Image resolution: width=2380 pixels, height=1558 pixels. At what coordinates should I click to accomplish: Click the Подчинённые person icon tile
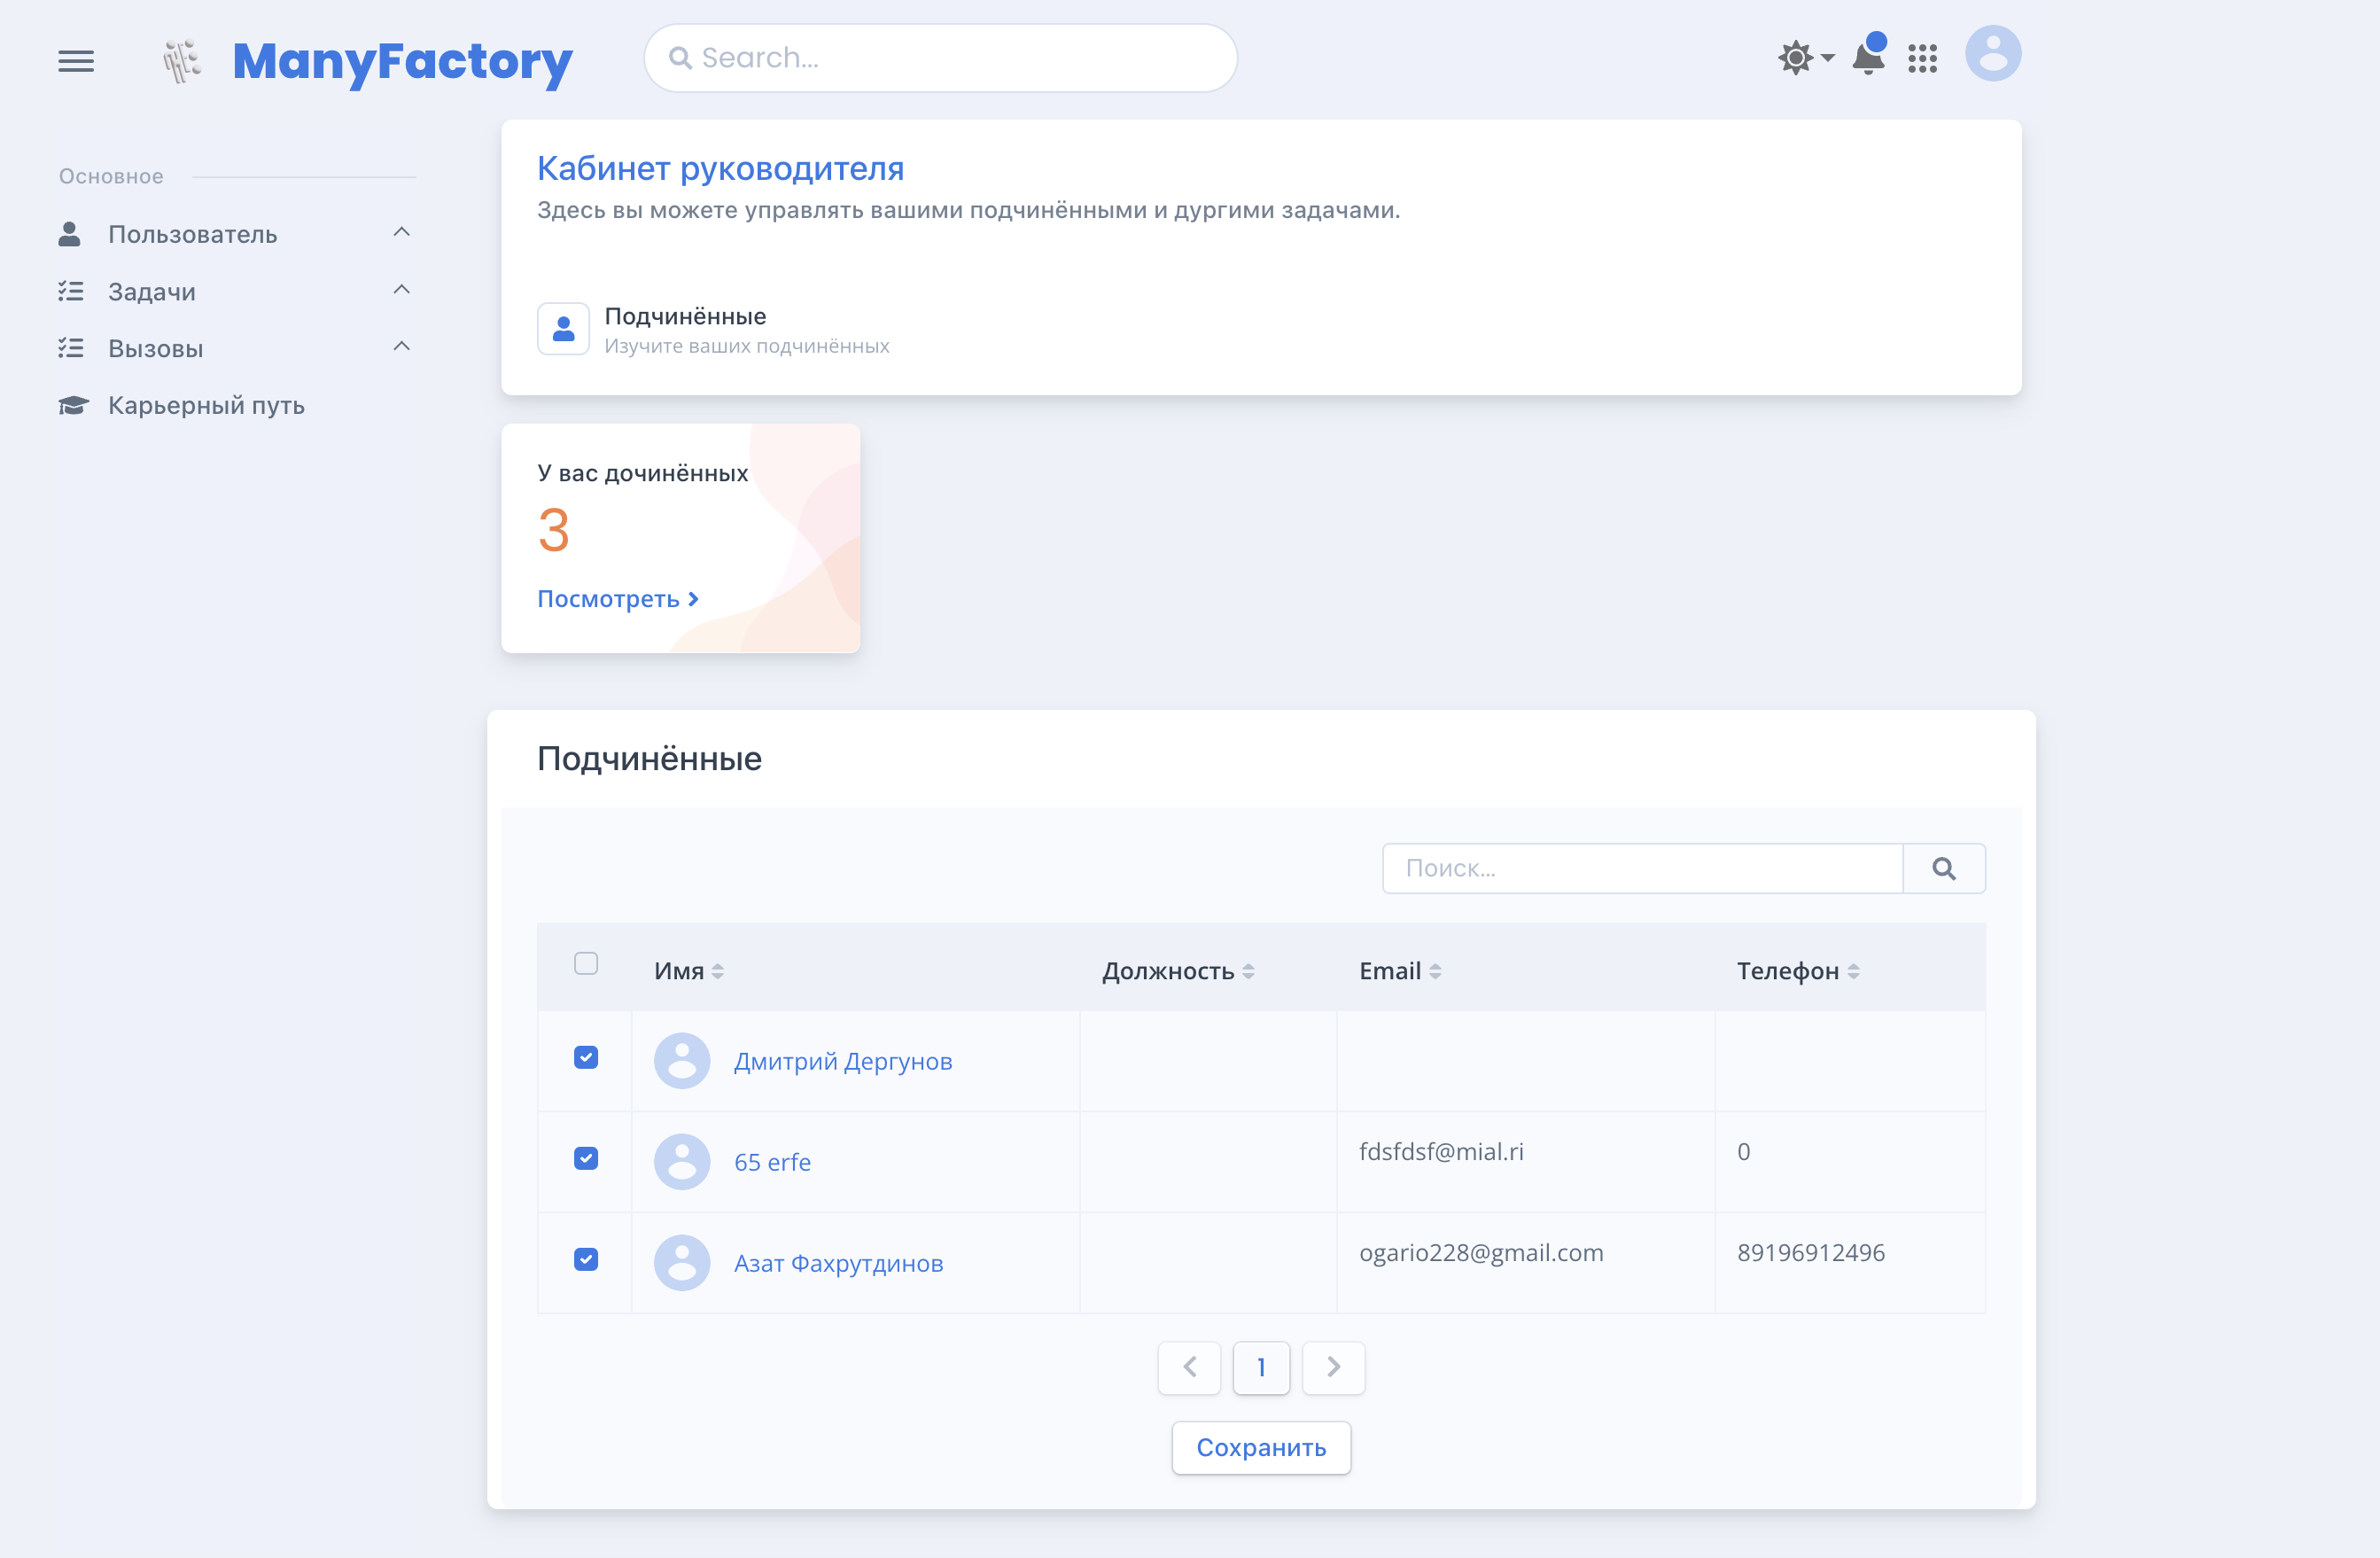[563, 329]
